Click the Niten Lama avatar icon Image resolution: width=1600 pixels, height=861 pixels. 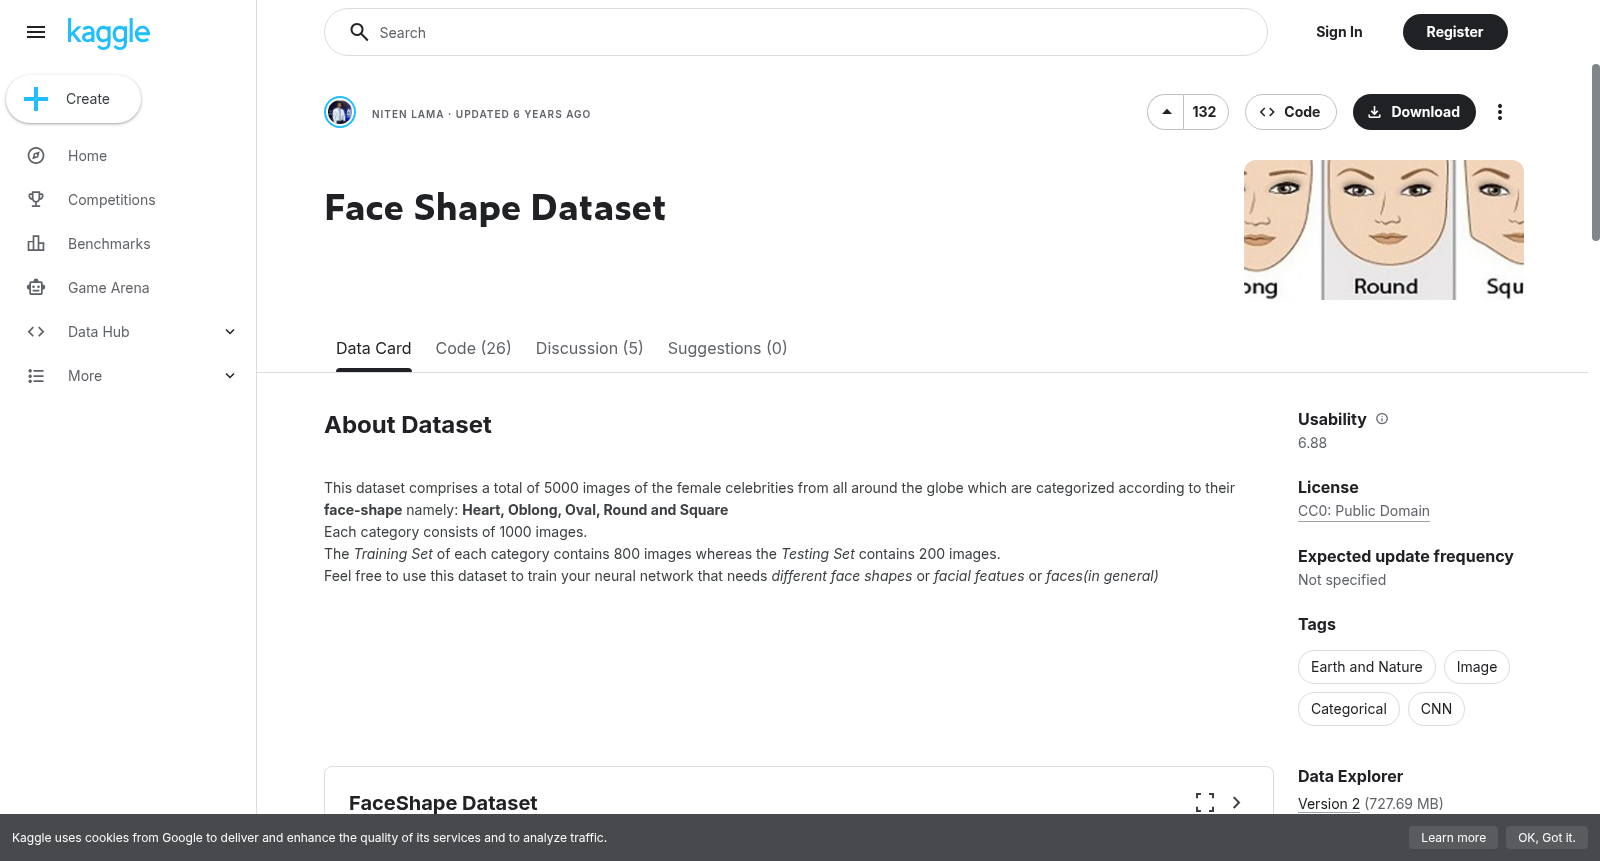(x=340, y=112)
